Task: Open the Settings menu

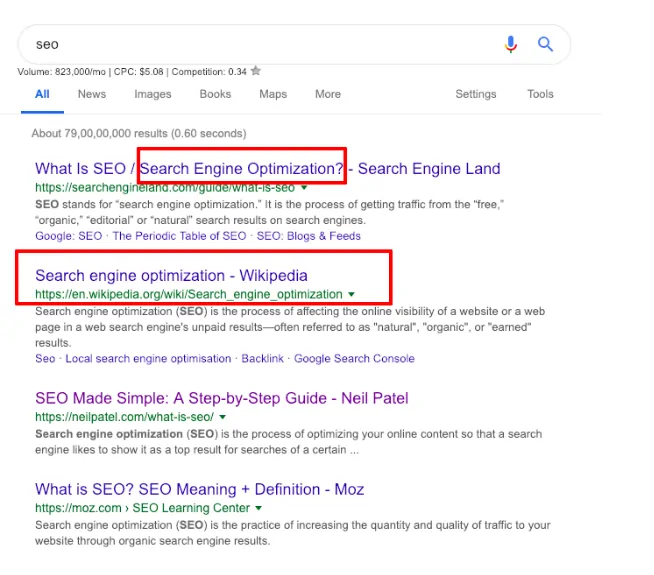Action: 476,94
